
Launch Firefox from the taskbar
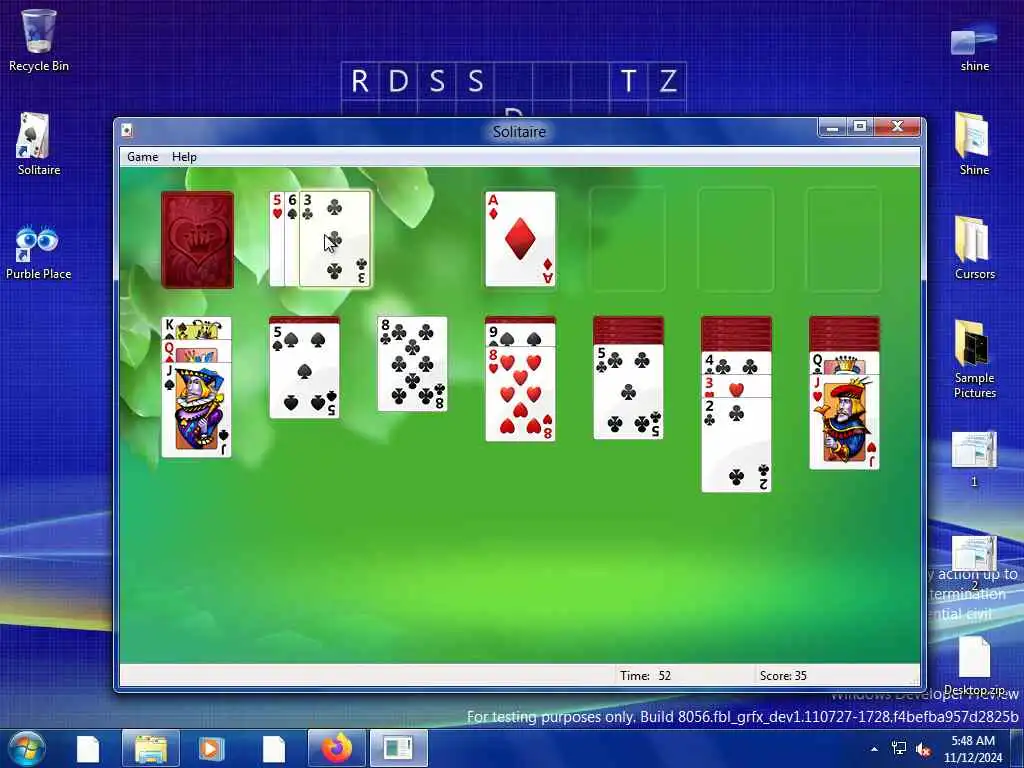pos(336,748)
